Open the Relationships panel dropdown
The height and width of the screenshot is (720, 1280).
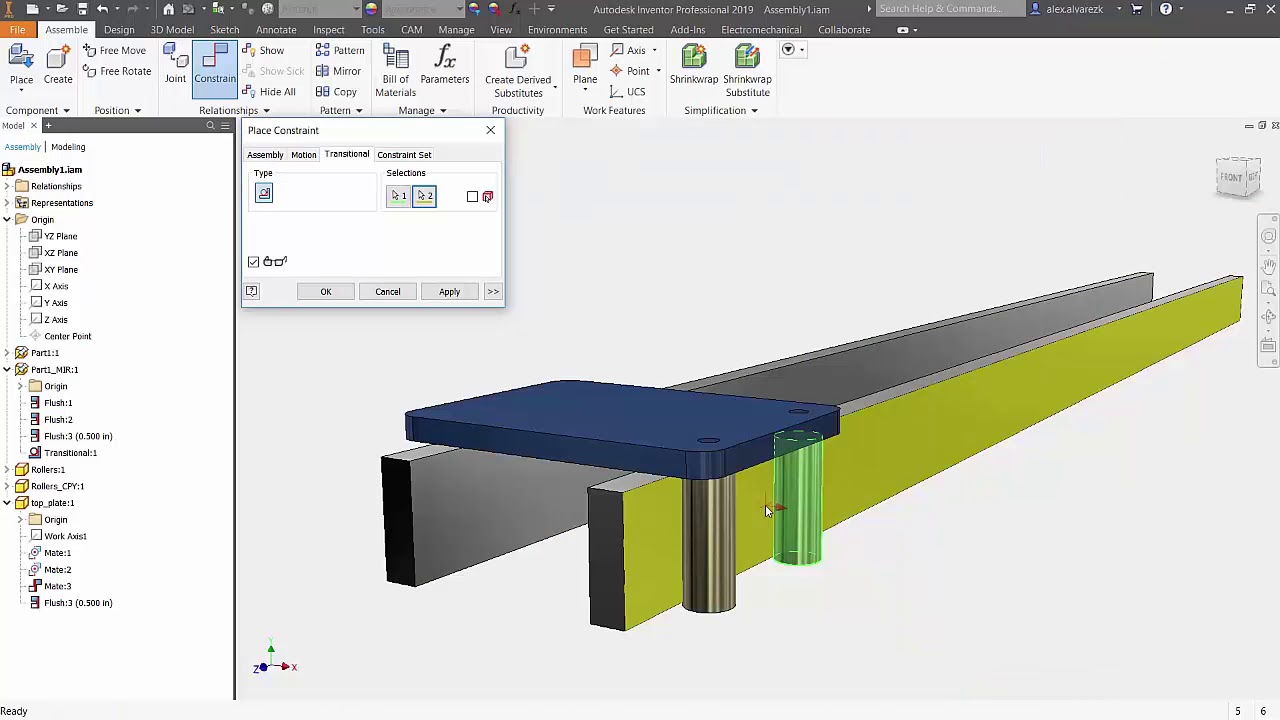266,111
